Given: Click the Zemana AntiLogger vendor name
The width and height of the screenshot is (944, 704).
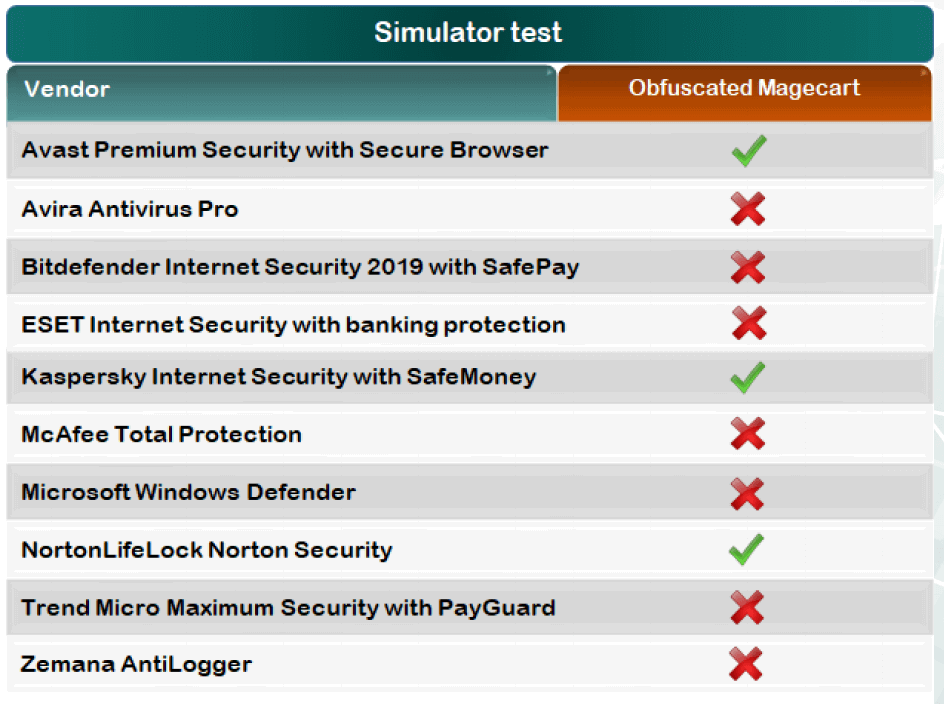Looking at the screenshot, I should (137, 664).
